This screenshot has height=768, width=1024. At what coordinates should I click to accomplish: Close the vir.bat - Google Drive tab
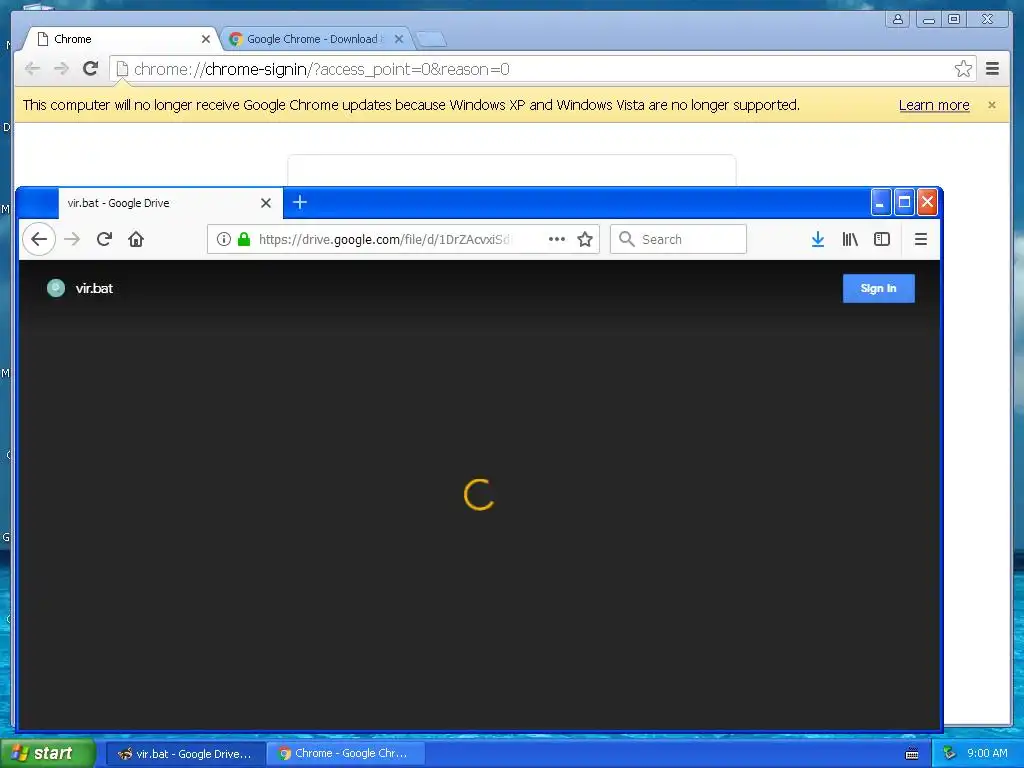click(x=266, y=203)
